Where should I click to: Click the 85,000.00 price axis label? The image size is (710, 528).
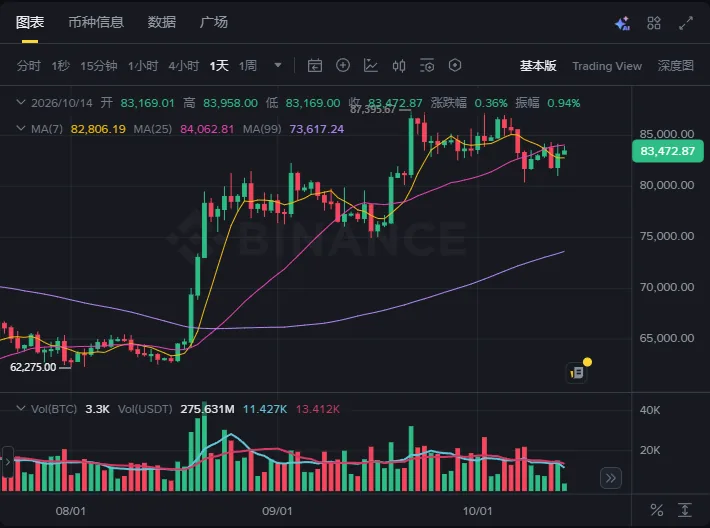point(667,134)
